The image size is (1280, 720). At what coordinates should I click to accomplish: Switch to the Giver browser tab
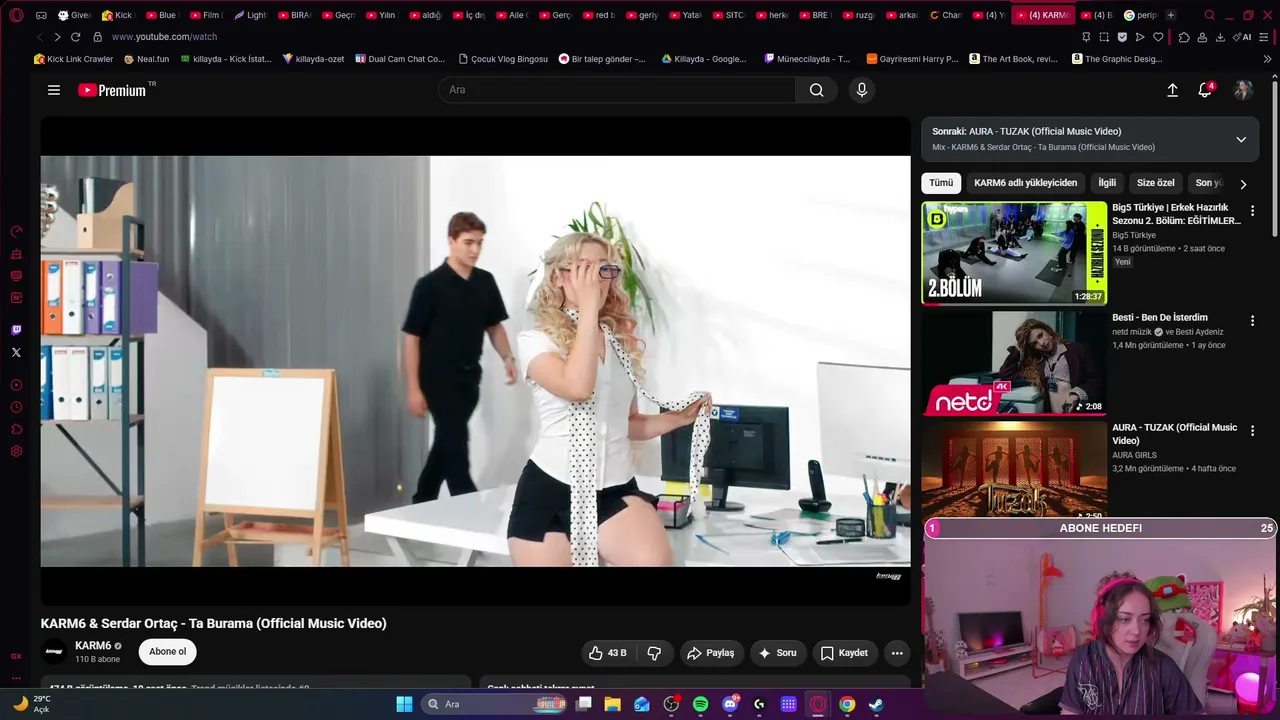tap(75, 15)
